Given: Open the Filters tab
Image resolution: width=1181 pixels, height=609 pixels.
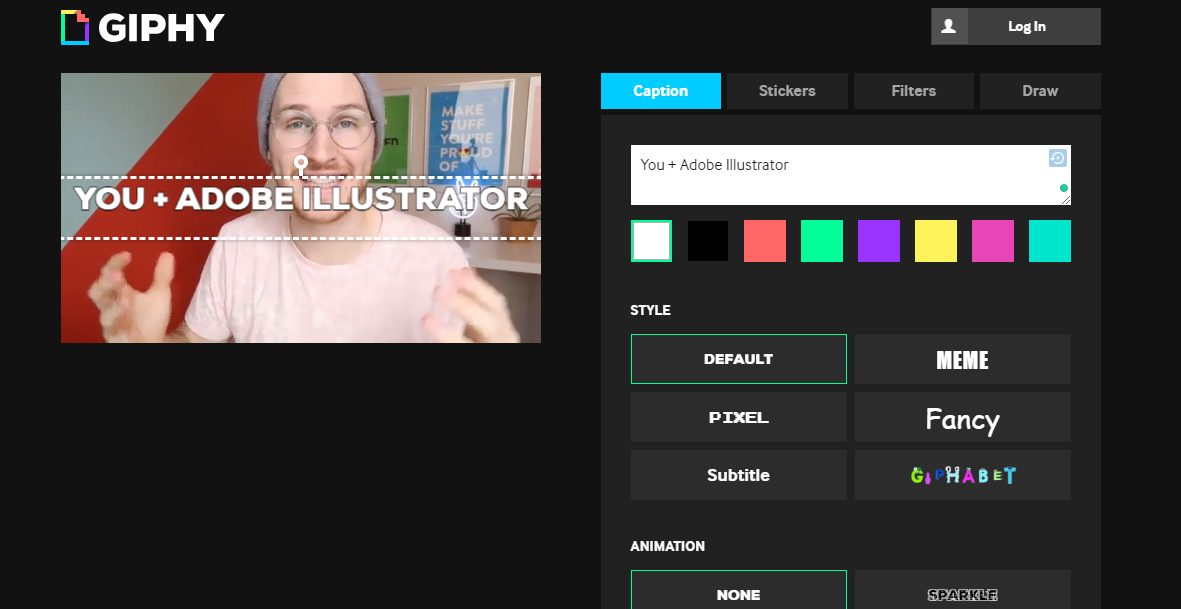Looking at the screenshot, I should tap(914, 91).
